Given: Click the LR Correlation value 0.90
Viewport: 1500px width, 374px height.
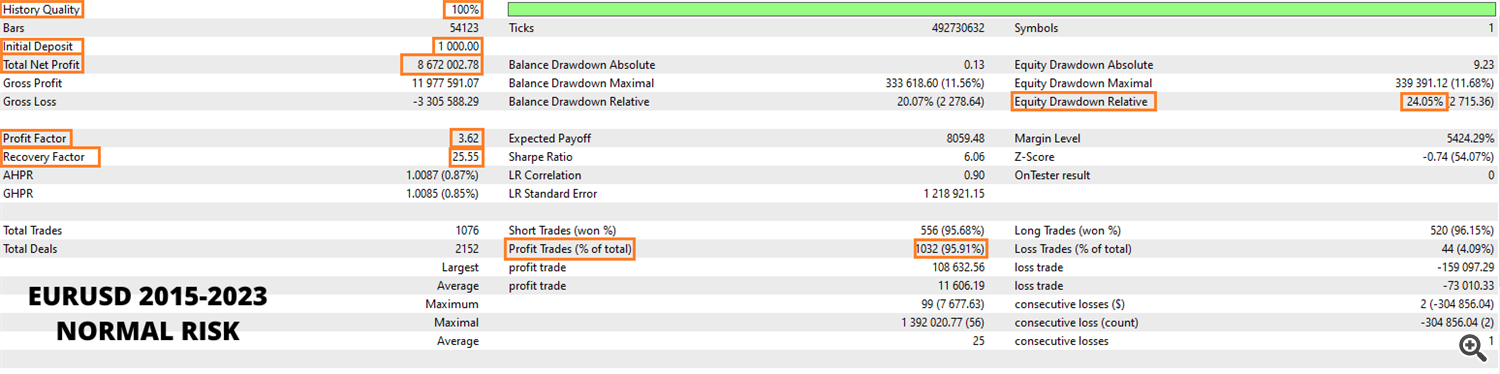Looking at the screenshot, I should pos(974,175).
